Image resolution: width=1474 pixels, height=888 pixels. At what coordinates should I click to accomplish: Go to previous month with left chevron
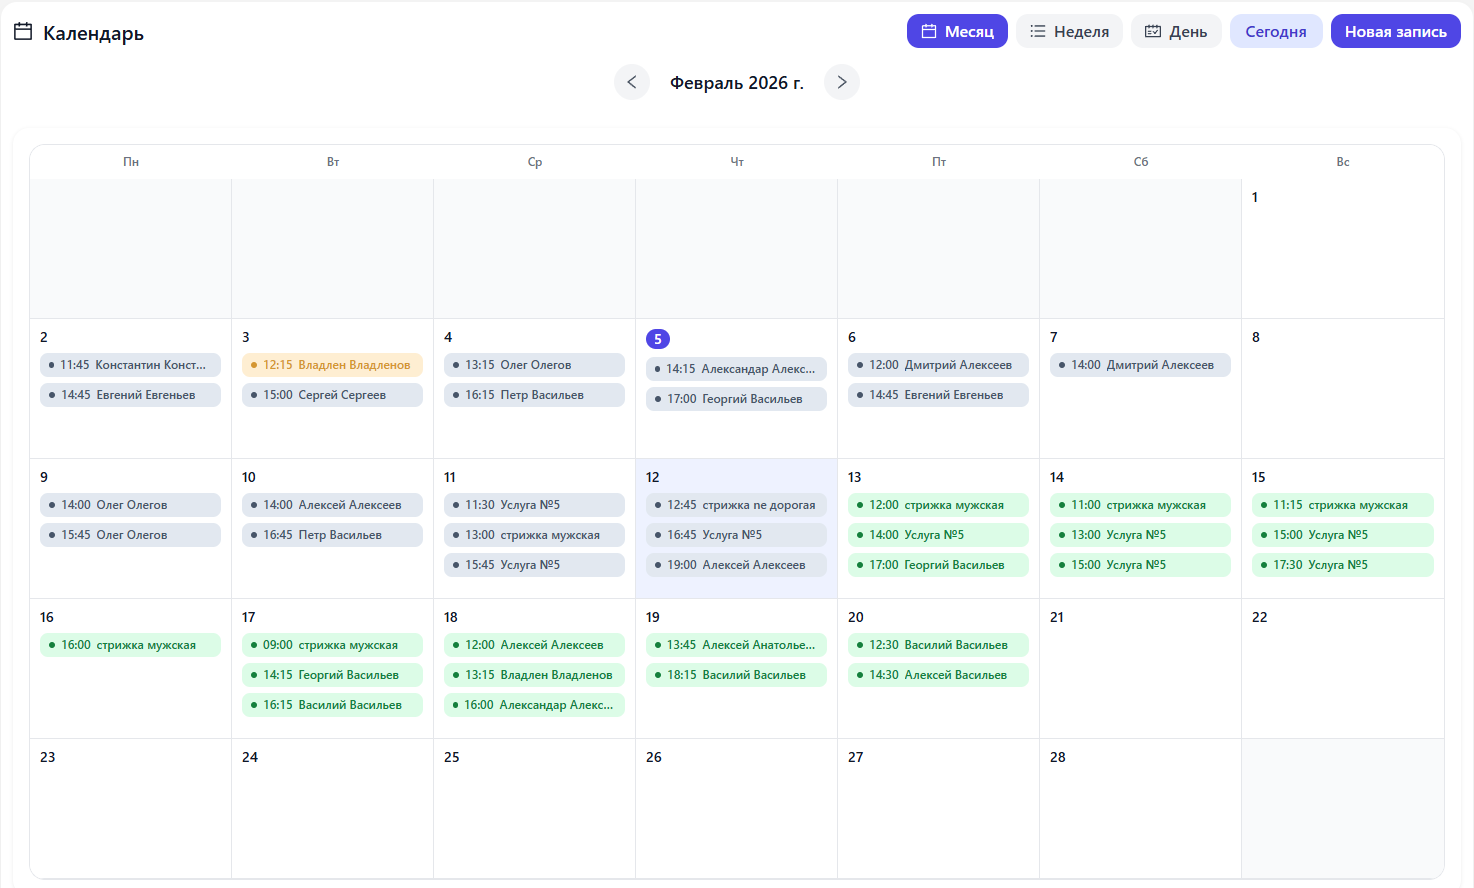(x=632, y=82)
